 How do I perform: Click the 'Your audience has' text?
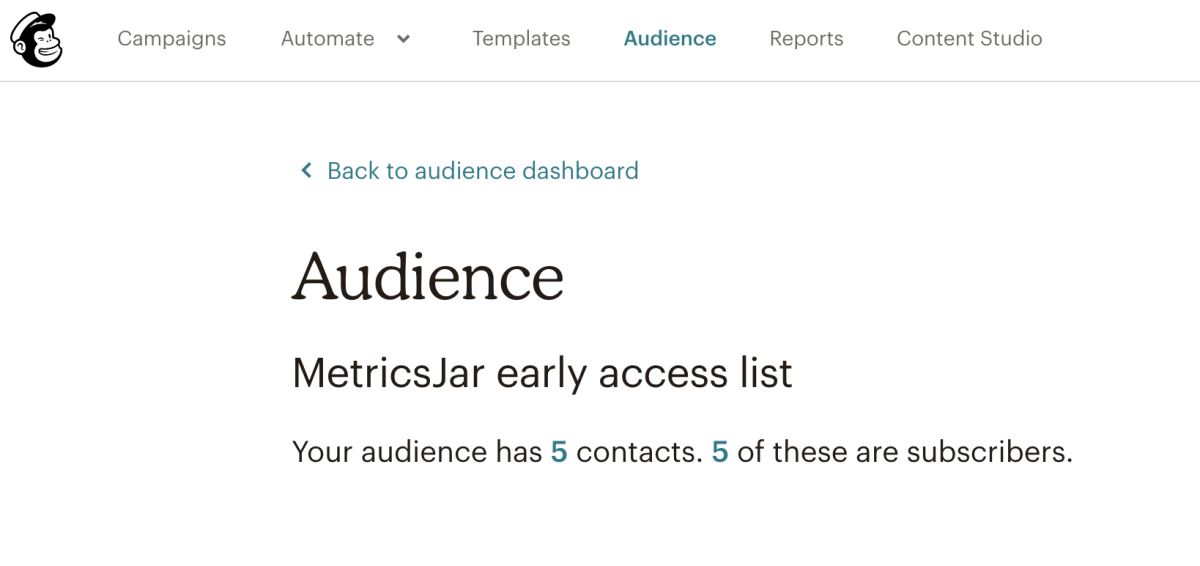coord(417,452)
